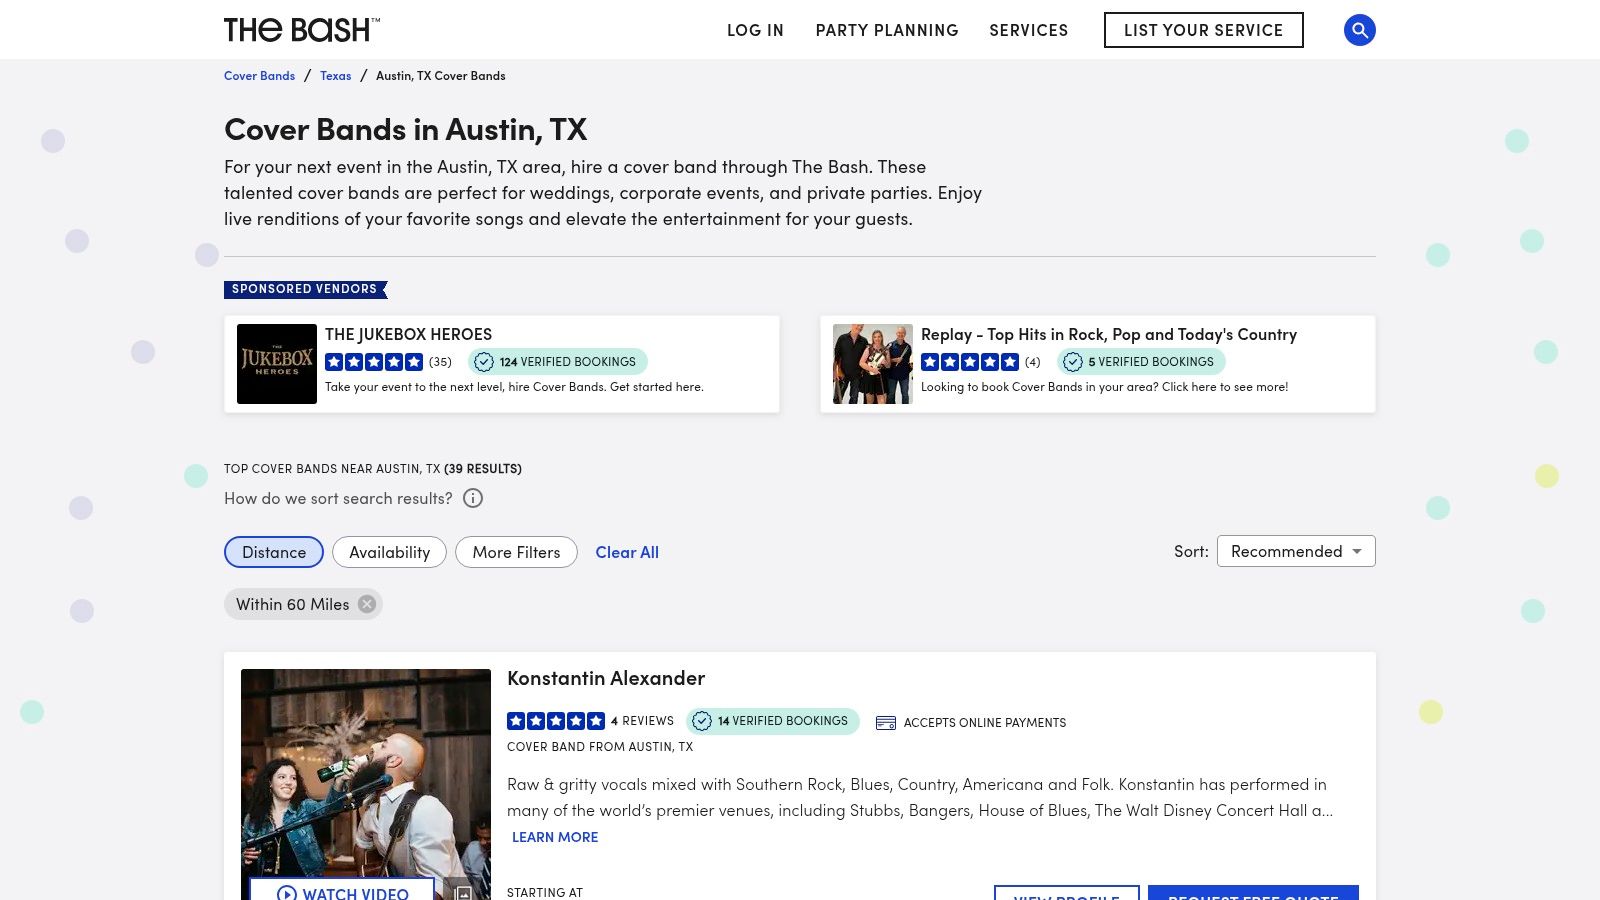Open the Services menu
Viewport: 1600px width, 900px height.
click(x=1028, y=30)
